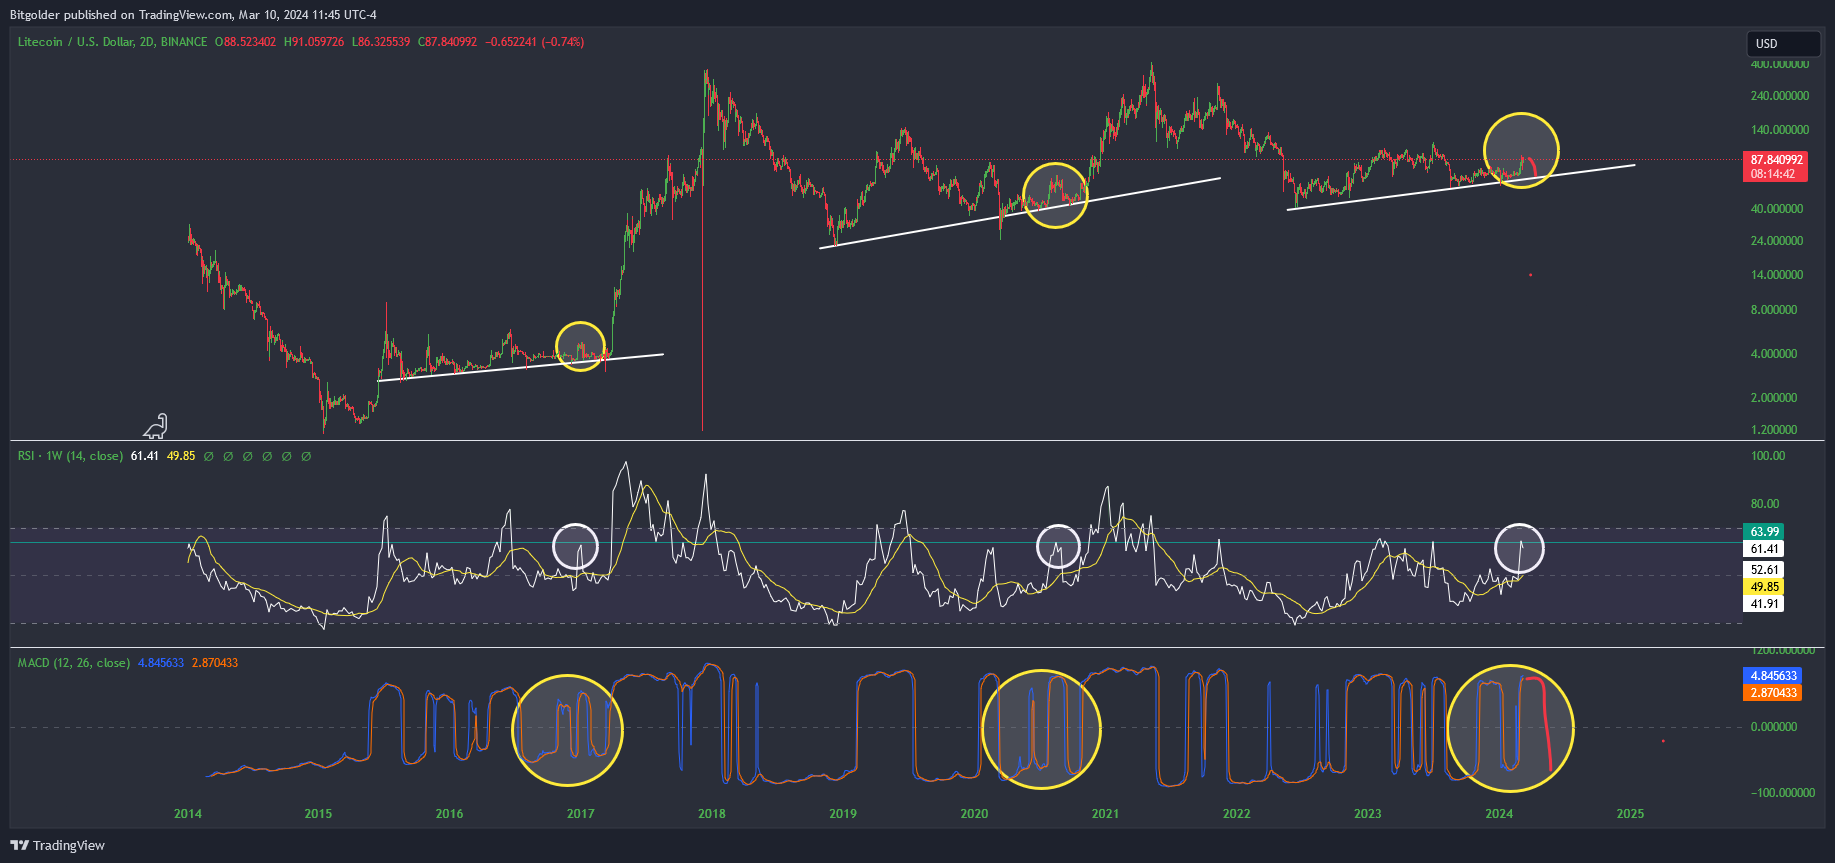Click the 40.000000 price axis label
This screenshot has height=863, width=1835.
pyautogui.click(x=1777, y=209)
